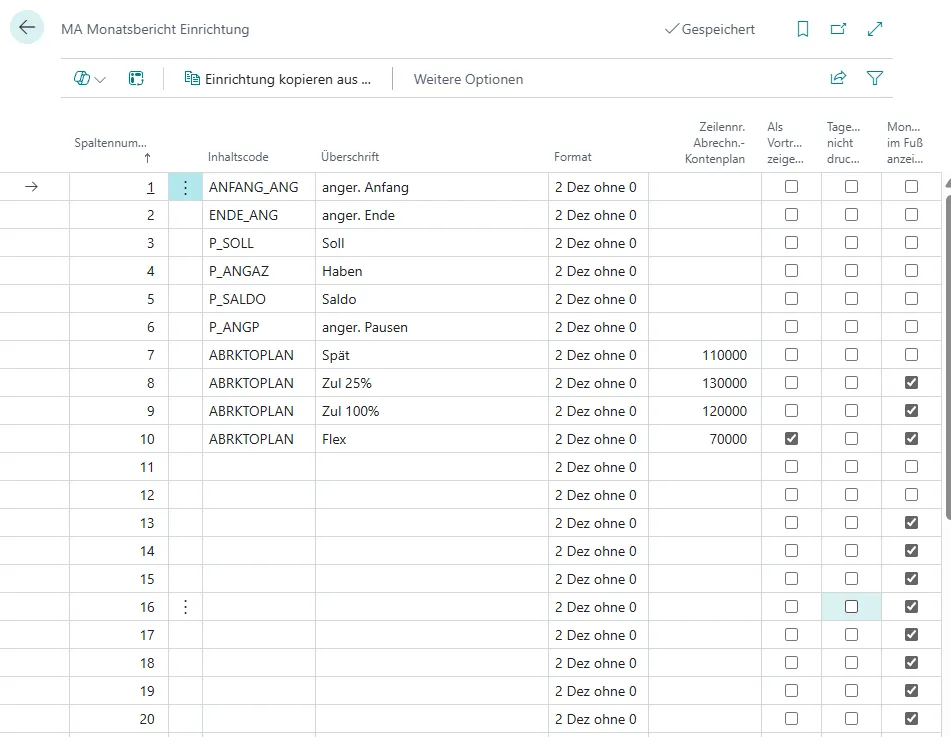The image size is (951, 737).
Task: Open Weitere Optionen menu
Action: pyautogui.click(x=468, y=79)
